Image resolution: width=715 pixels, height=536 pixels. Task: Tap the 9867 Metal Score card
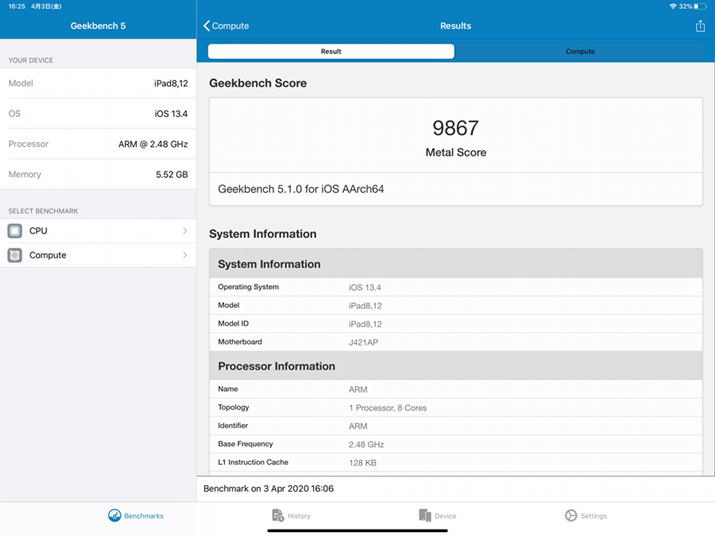pos(455,137)
